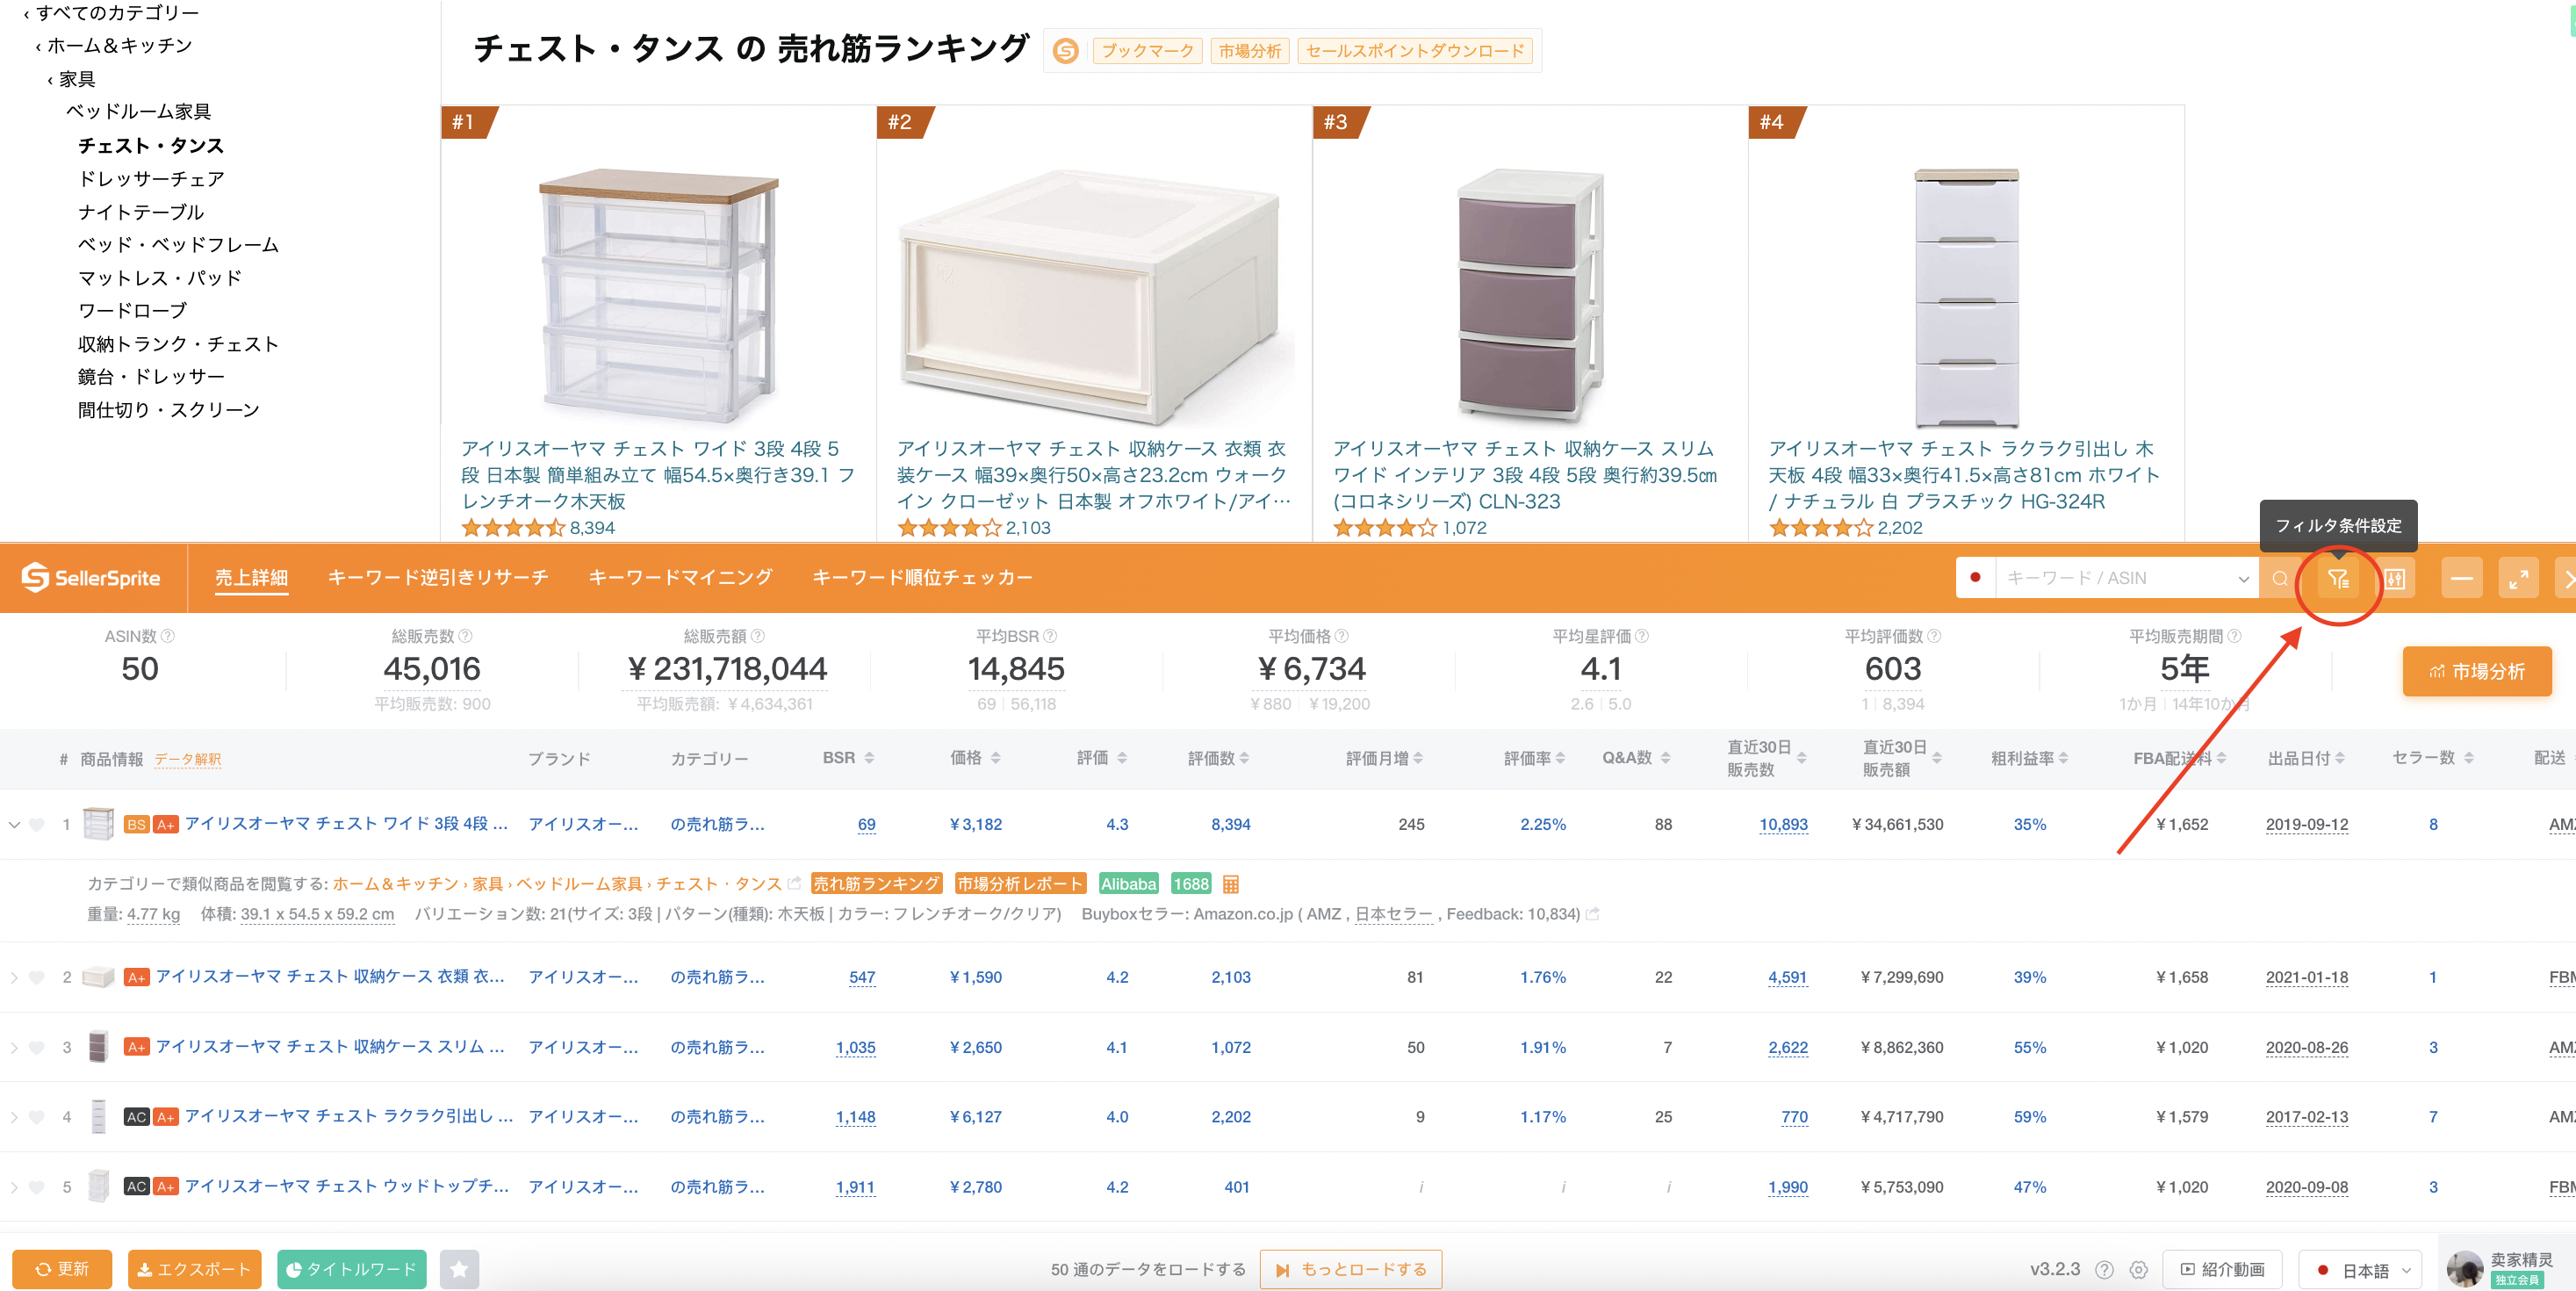Click the magnifier search icon in orange bar

tap(2279, 578)
